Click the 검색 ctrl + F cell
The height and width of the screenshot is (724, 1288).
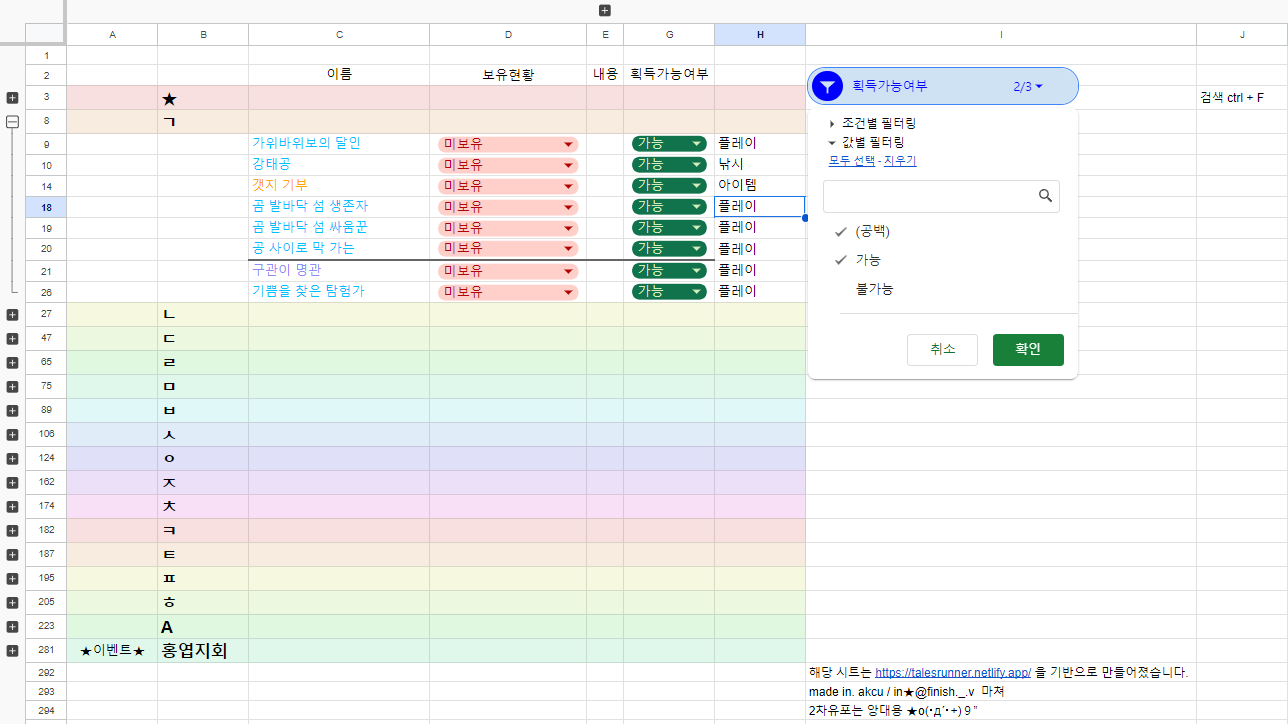[x=1242, y=98]
